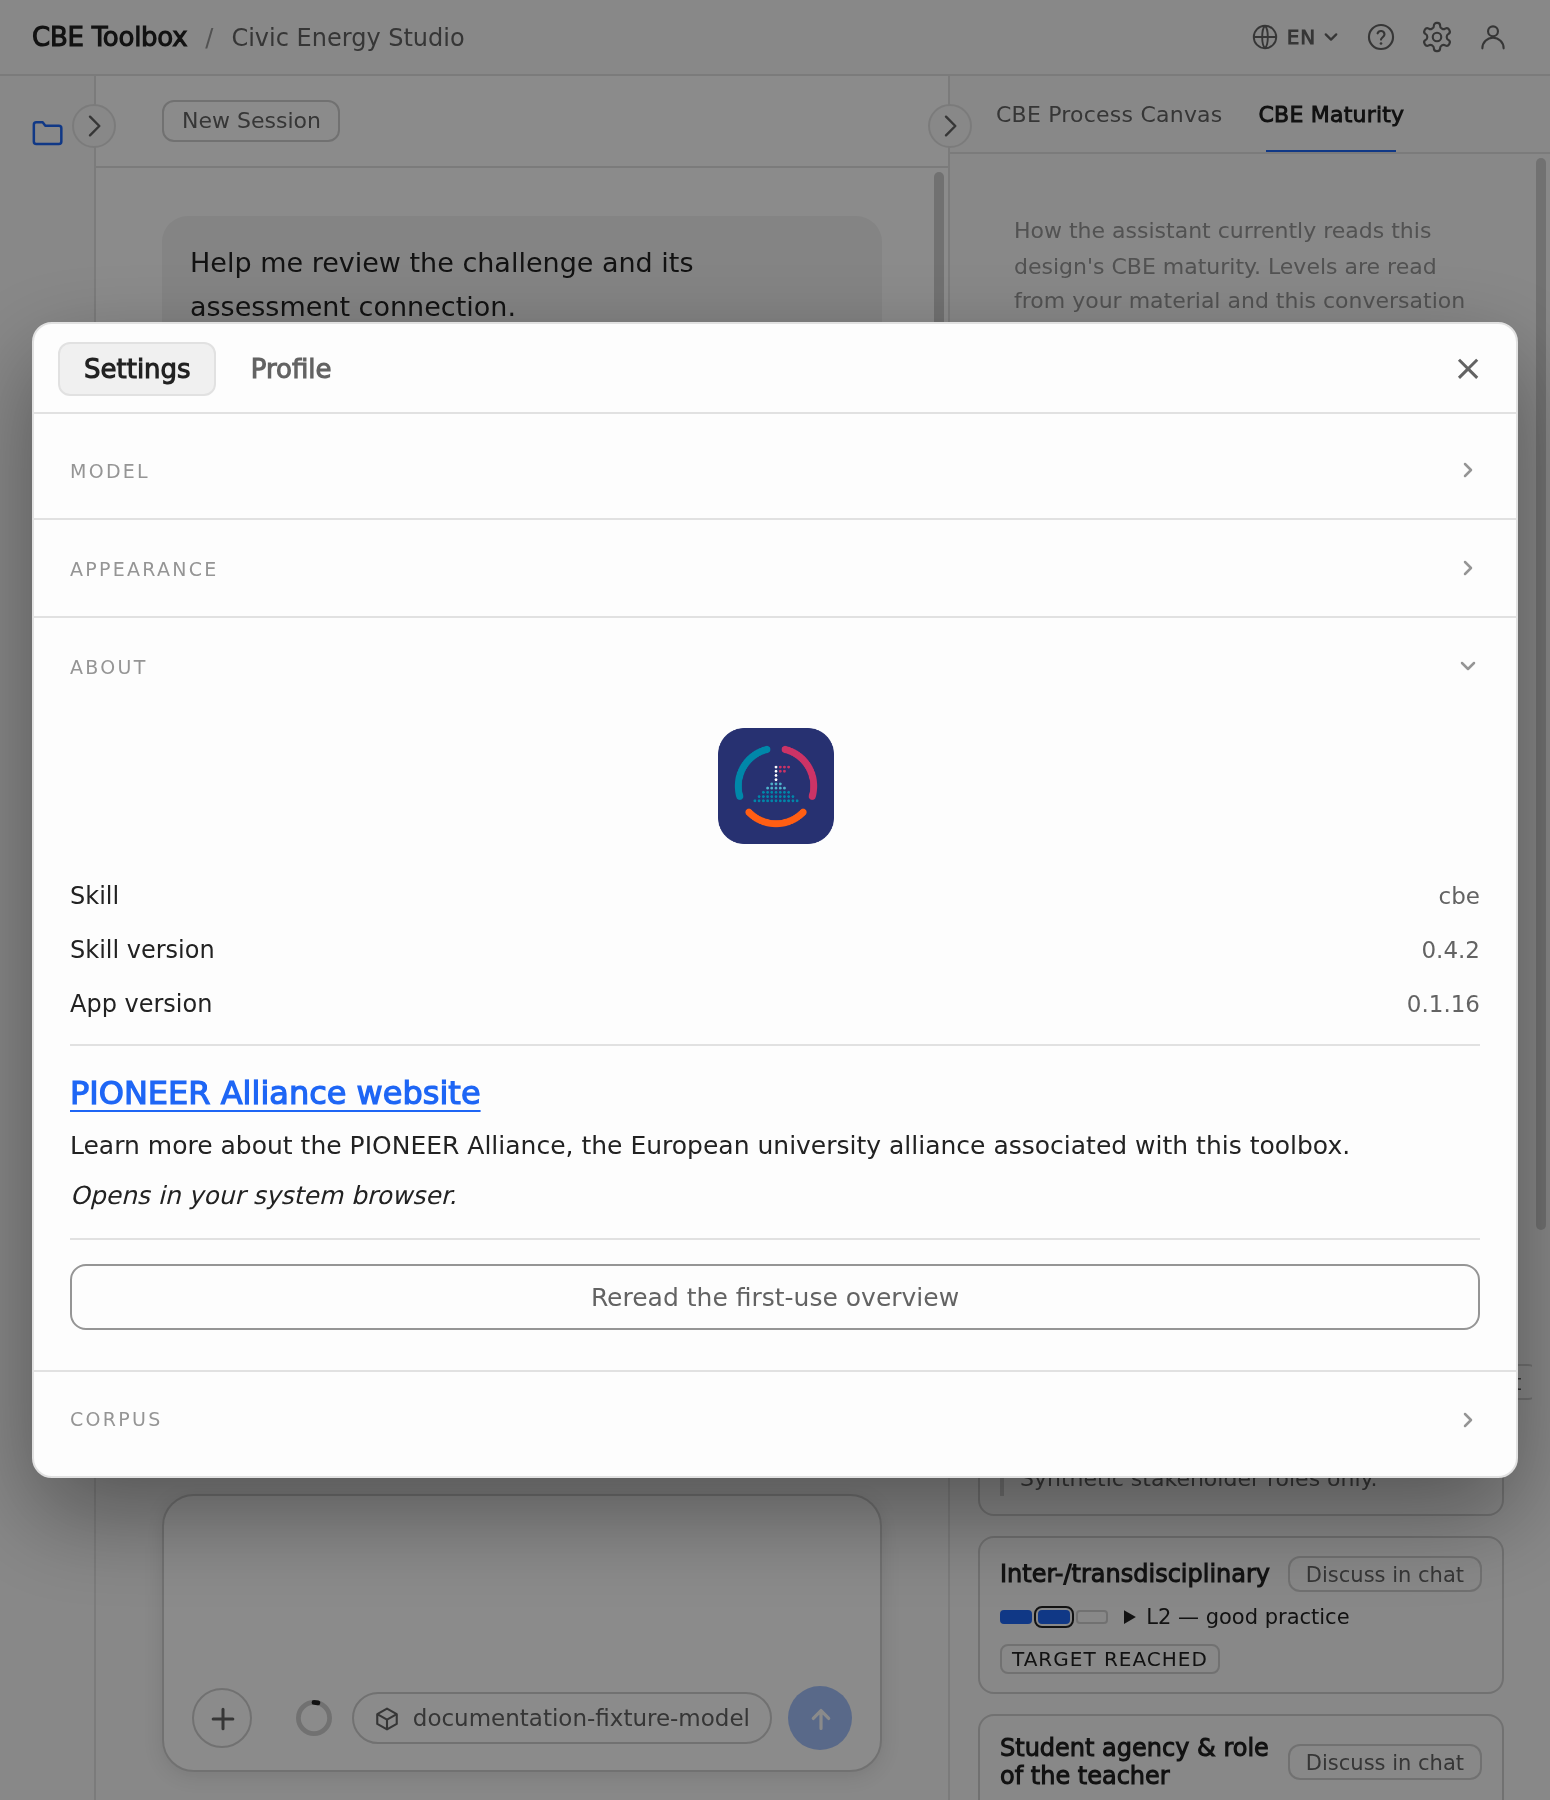Click the chat message input area
This screenshot has height=1800, width=1550.
coord(522,1590)
